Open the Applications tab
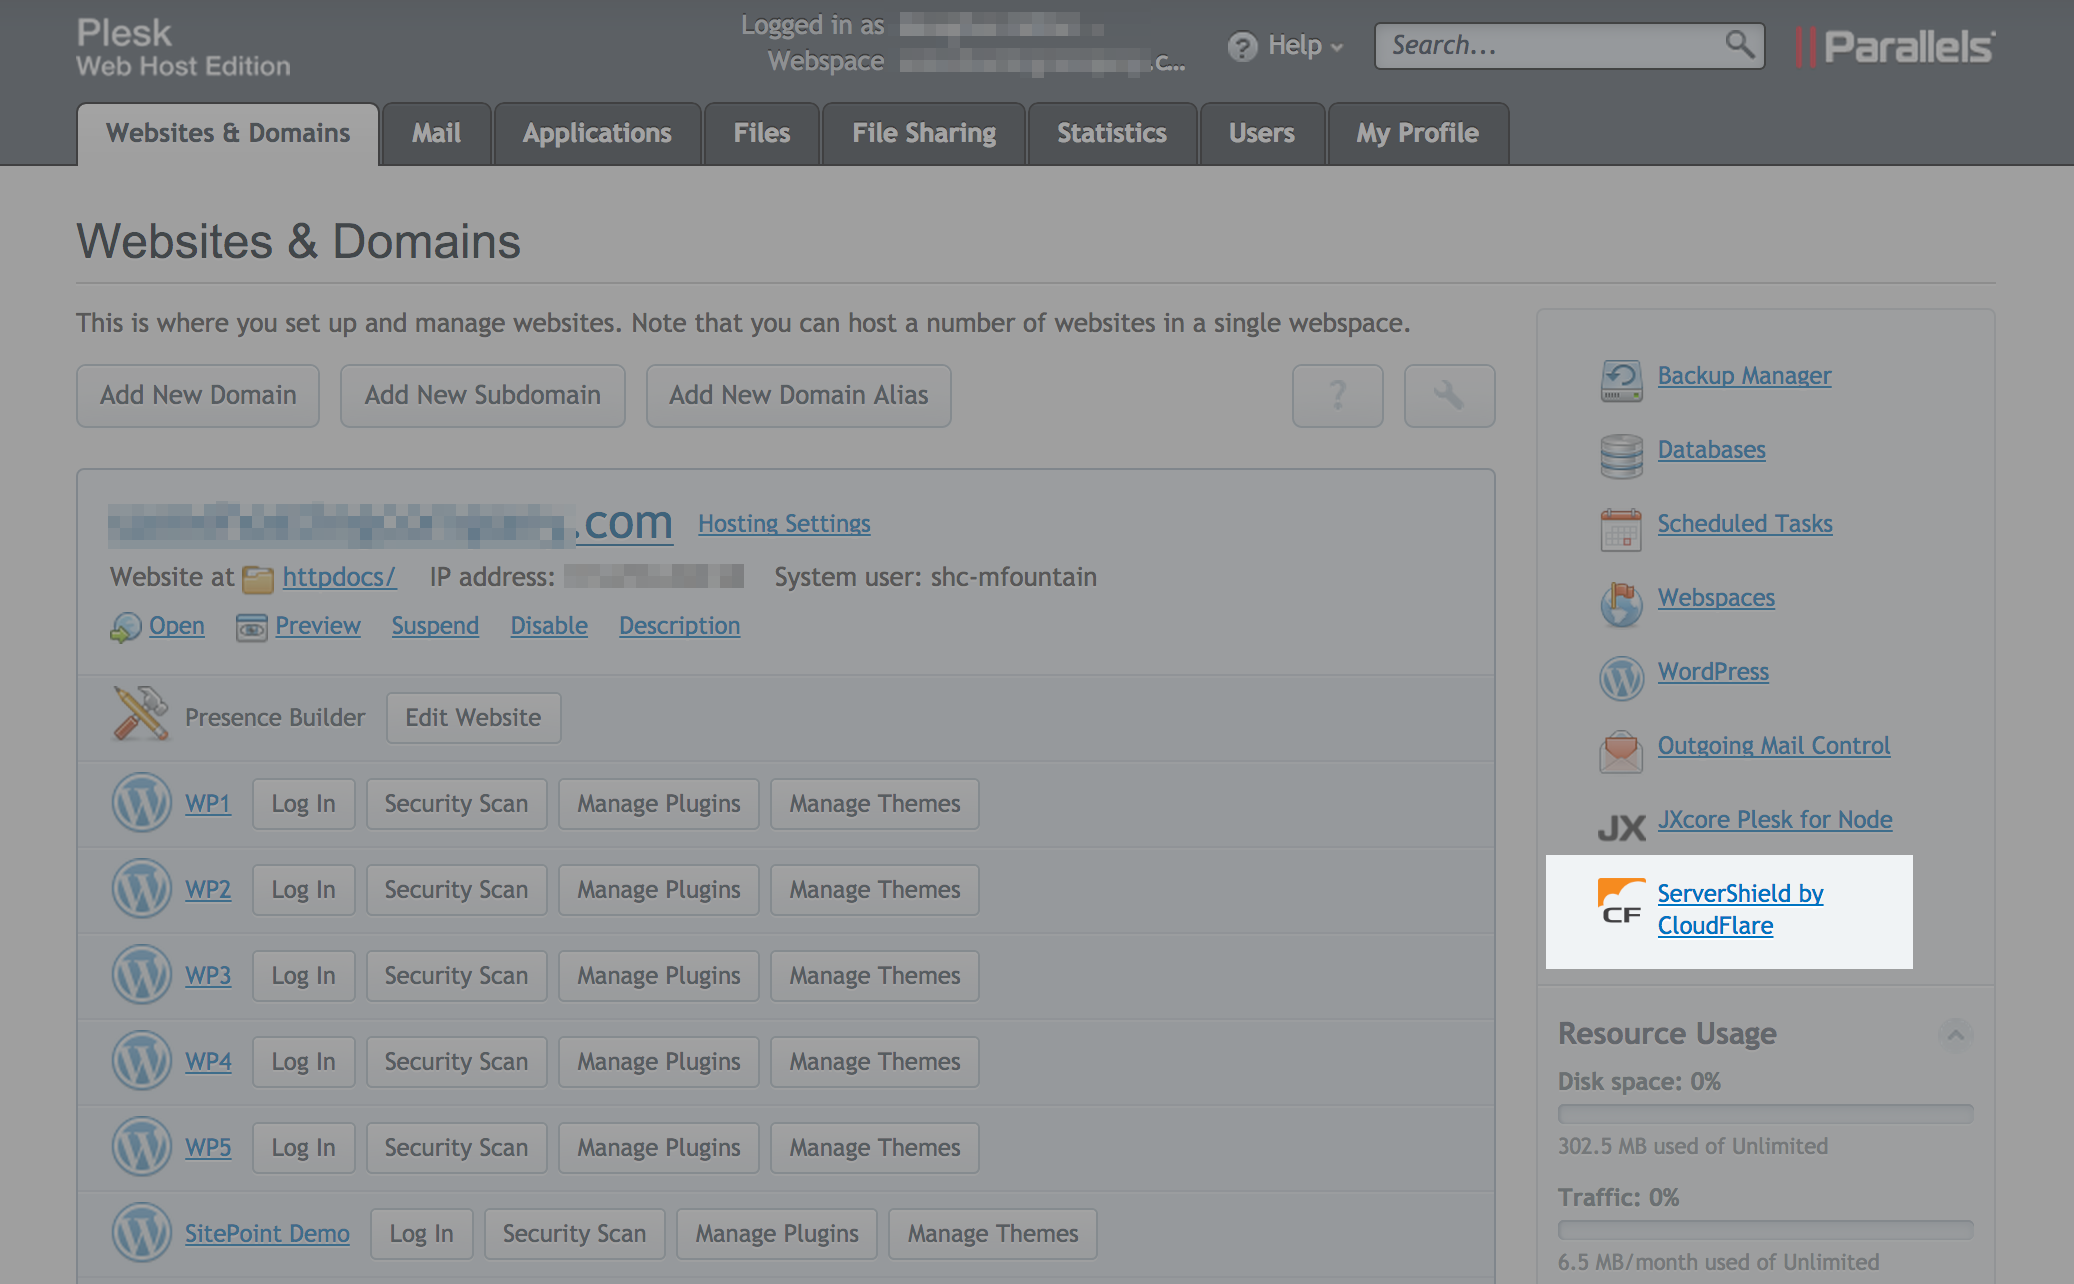The width and height of the screenshot is (2074, 1284). click(597, 134)
